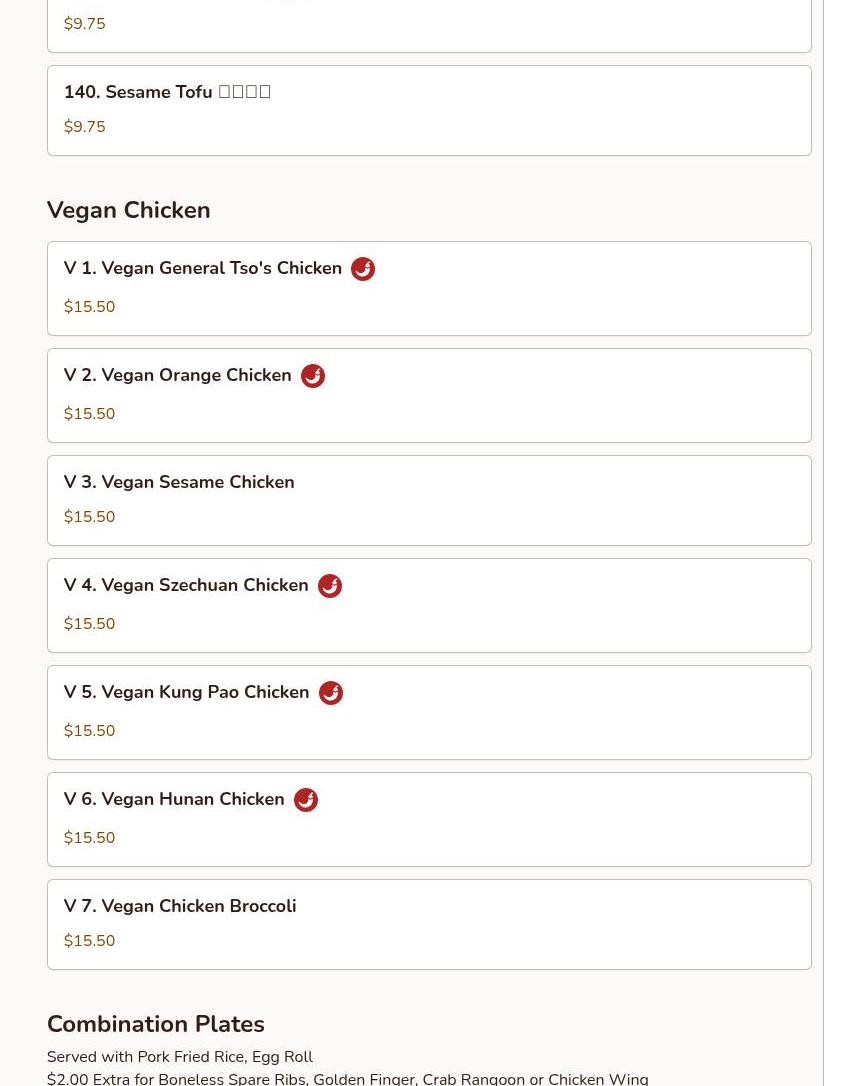Select V 1. Vegan General Tso's Chicken
844x1086 pixels.
(429, 289)
